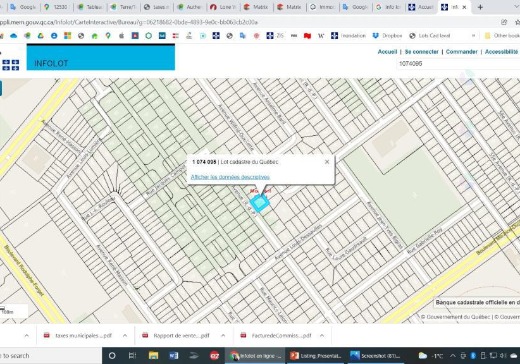
Task: Click the share page icon in address bar
Action: [x=504, y=22]
